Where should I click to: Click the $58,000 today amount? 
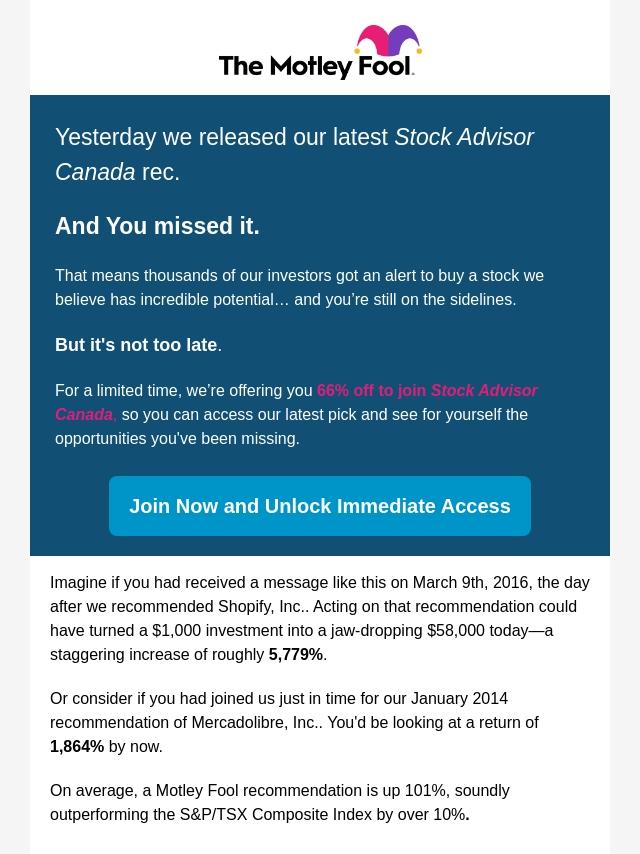point(477,630)
